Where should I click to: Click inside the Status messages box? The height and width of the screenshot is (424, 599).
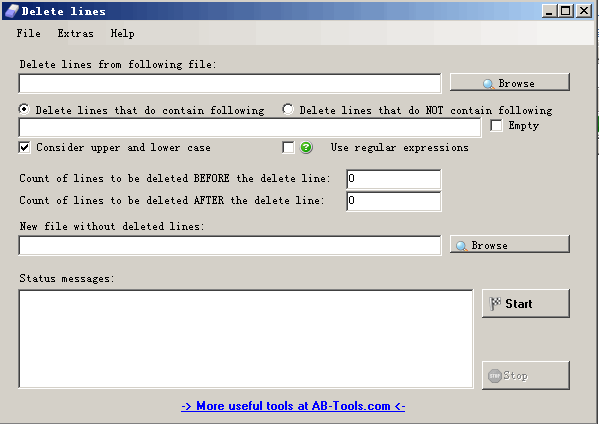click(x=246, y=339)
